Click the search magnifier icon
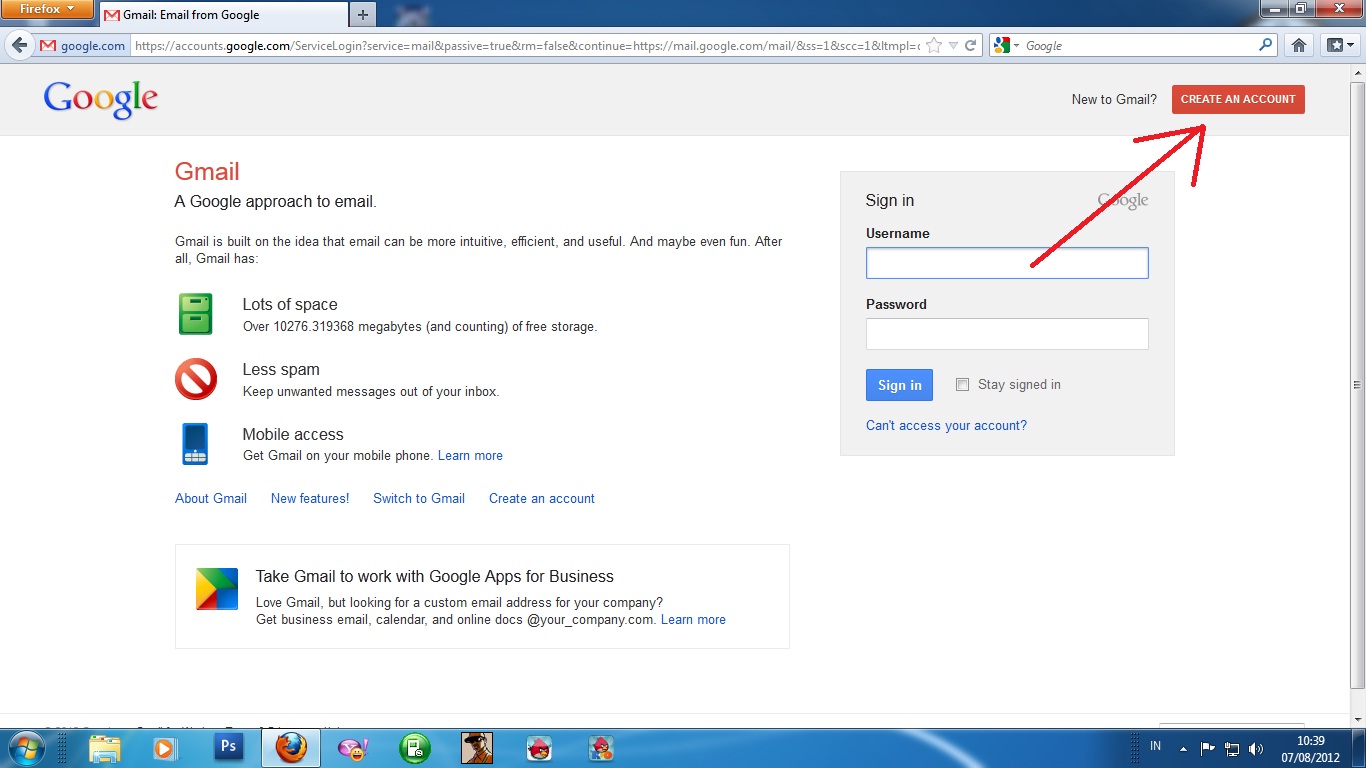The height and width of the screenshot is (768, 1366). 1266,45
